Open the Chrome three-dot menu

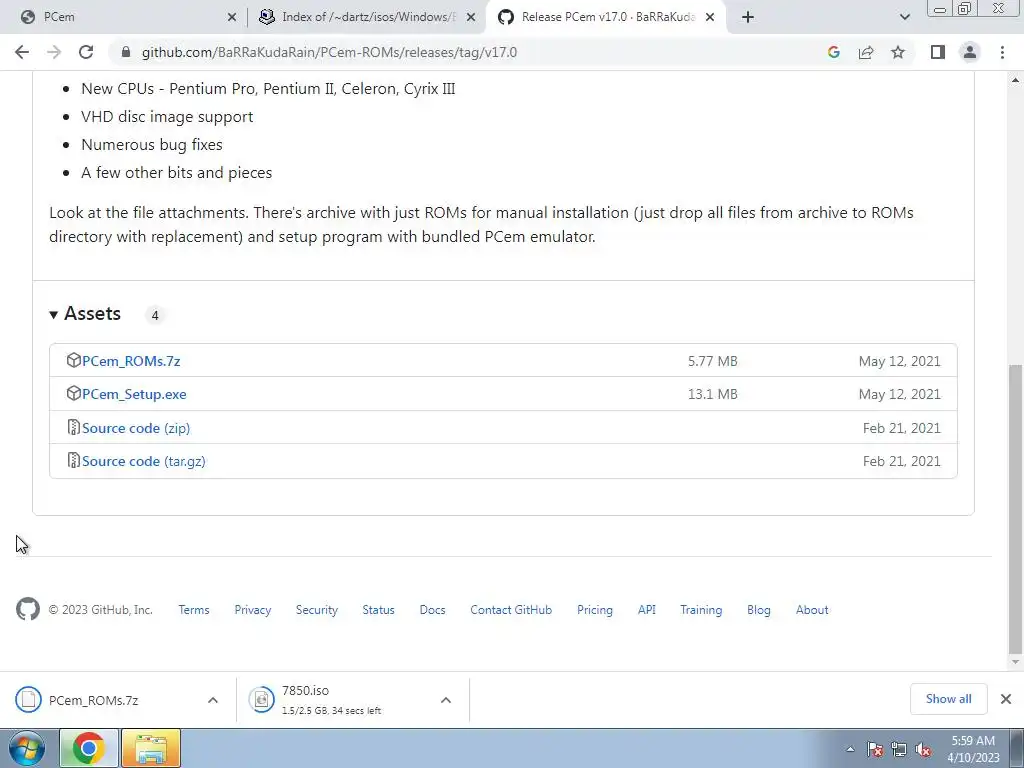(x=1002, y=52)
